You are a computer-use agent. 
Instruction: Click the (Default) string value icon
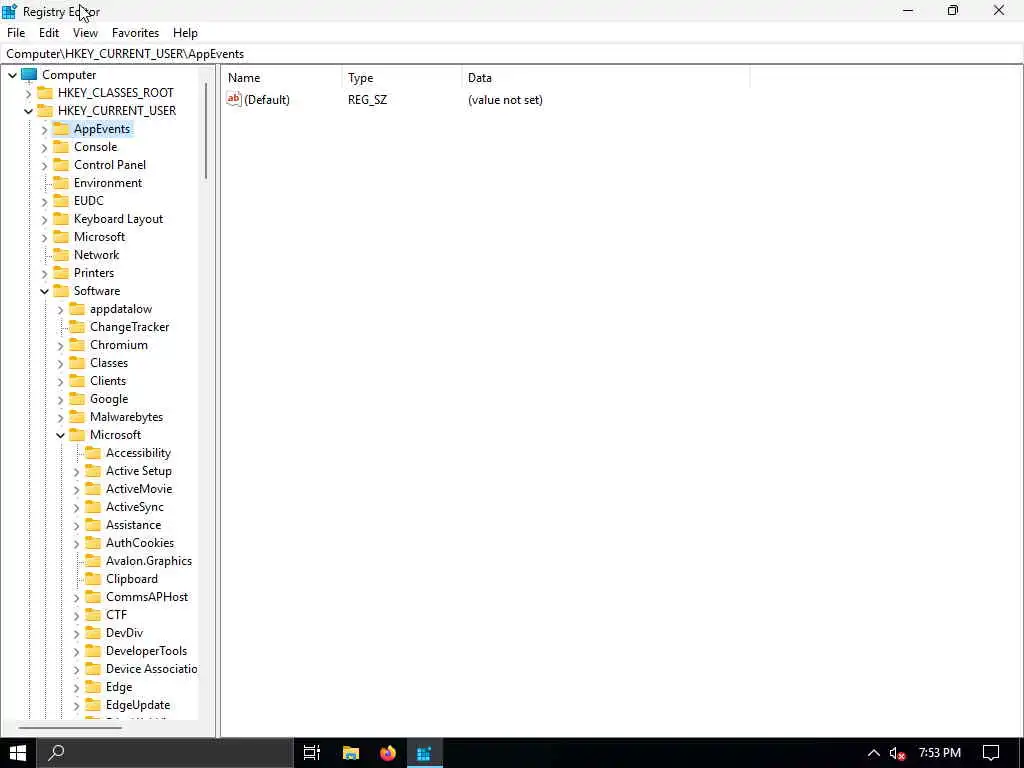[234, 99]
